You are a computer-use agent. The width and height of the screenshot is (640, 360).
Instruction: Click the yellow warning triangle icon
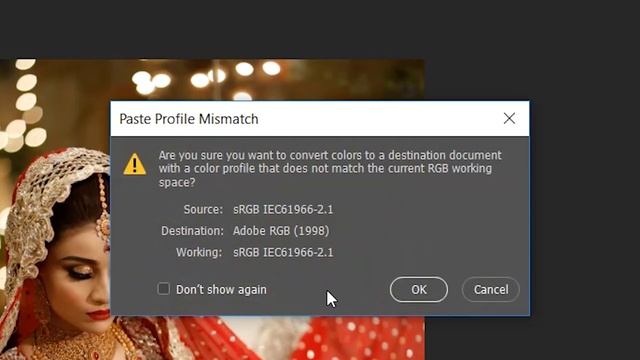point(135,164)
